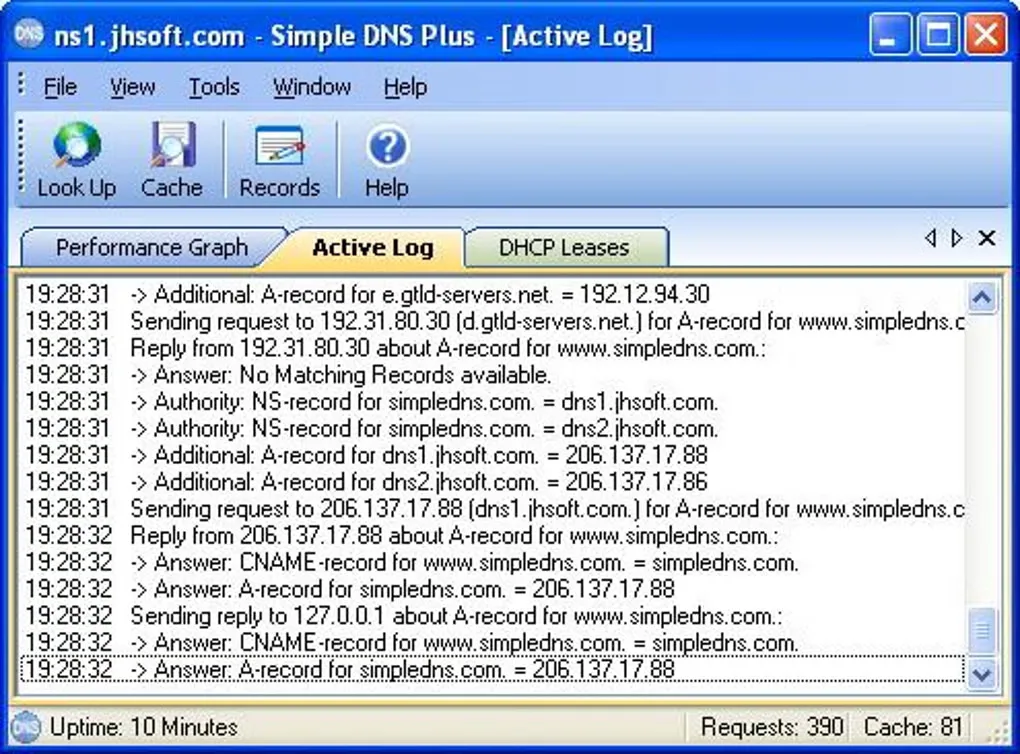This screenshot has height=754, width=1020.
Task: Click the Cache: 81 status entry
Action: 913,727
